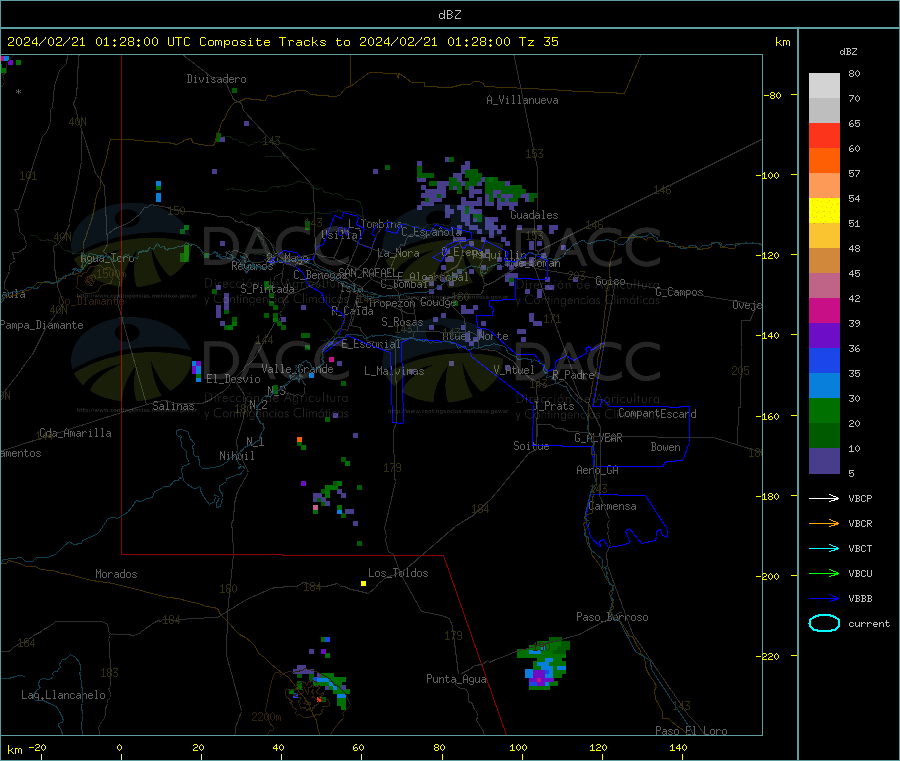Click the L_Malvinas place label
This screenshot has width=900, height=761.
[x=394, y=371]
